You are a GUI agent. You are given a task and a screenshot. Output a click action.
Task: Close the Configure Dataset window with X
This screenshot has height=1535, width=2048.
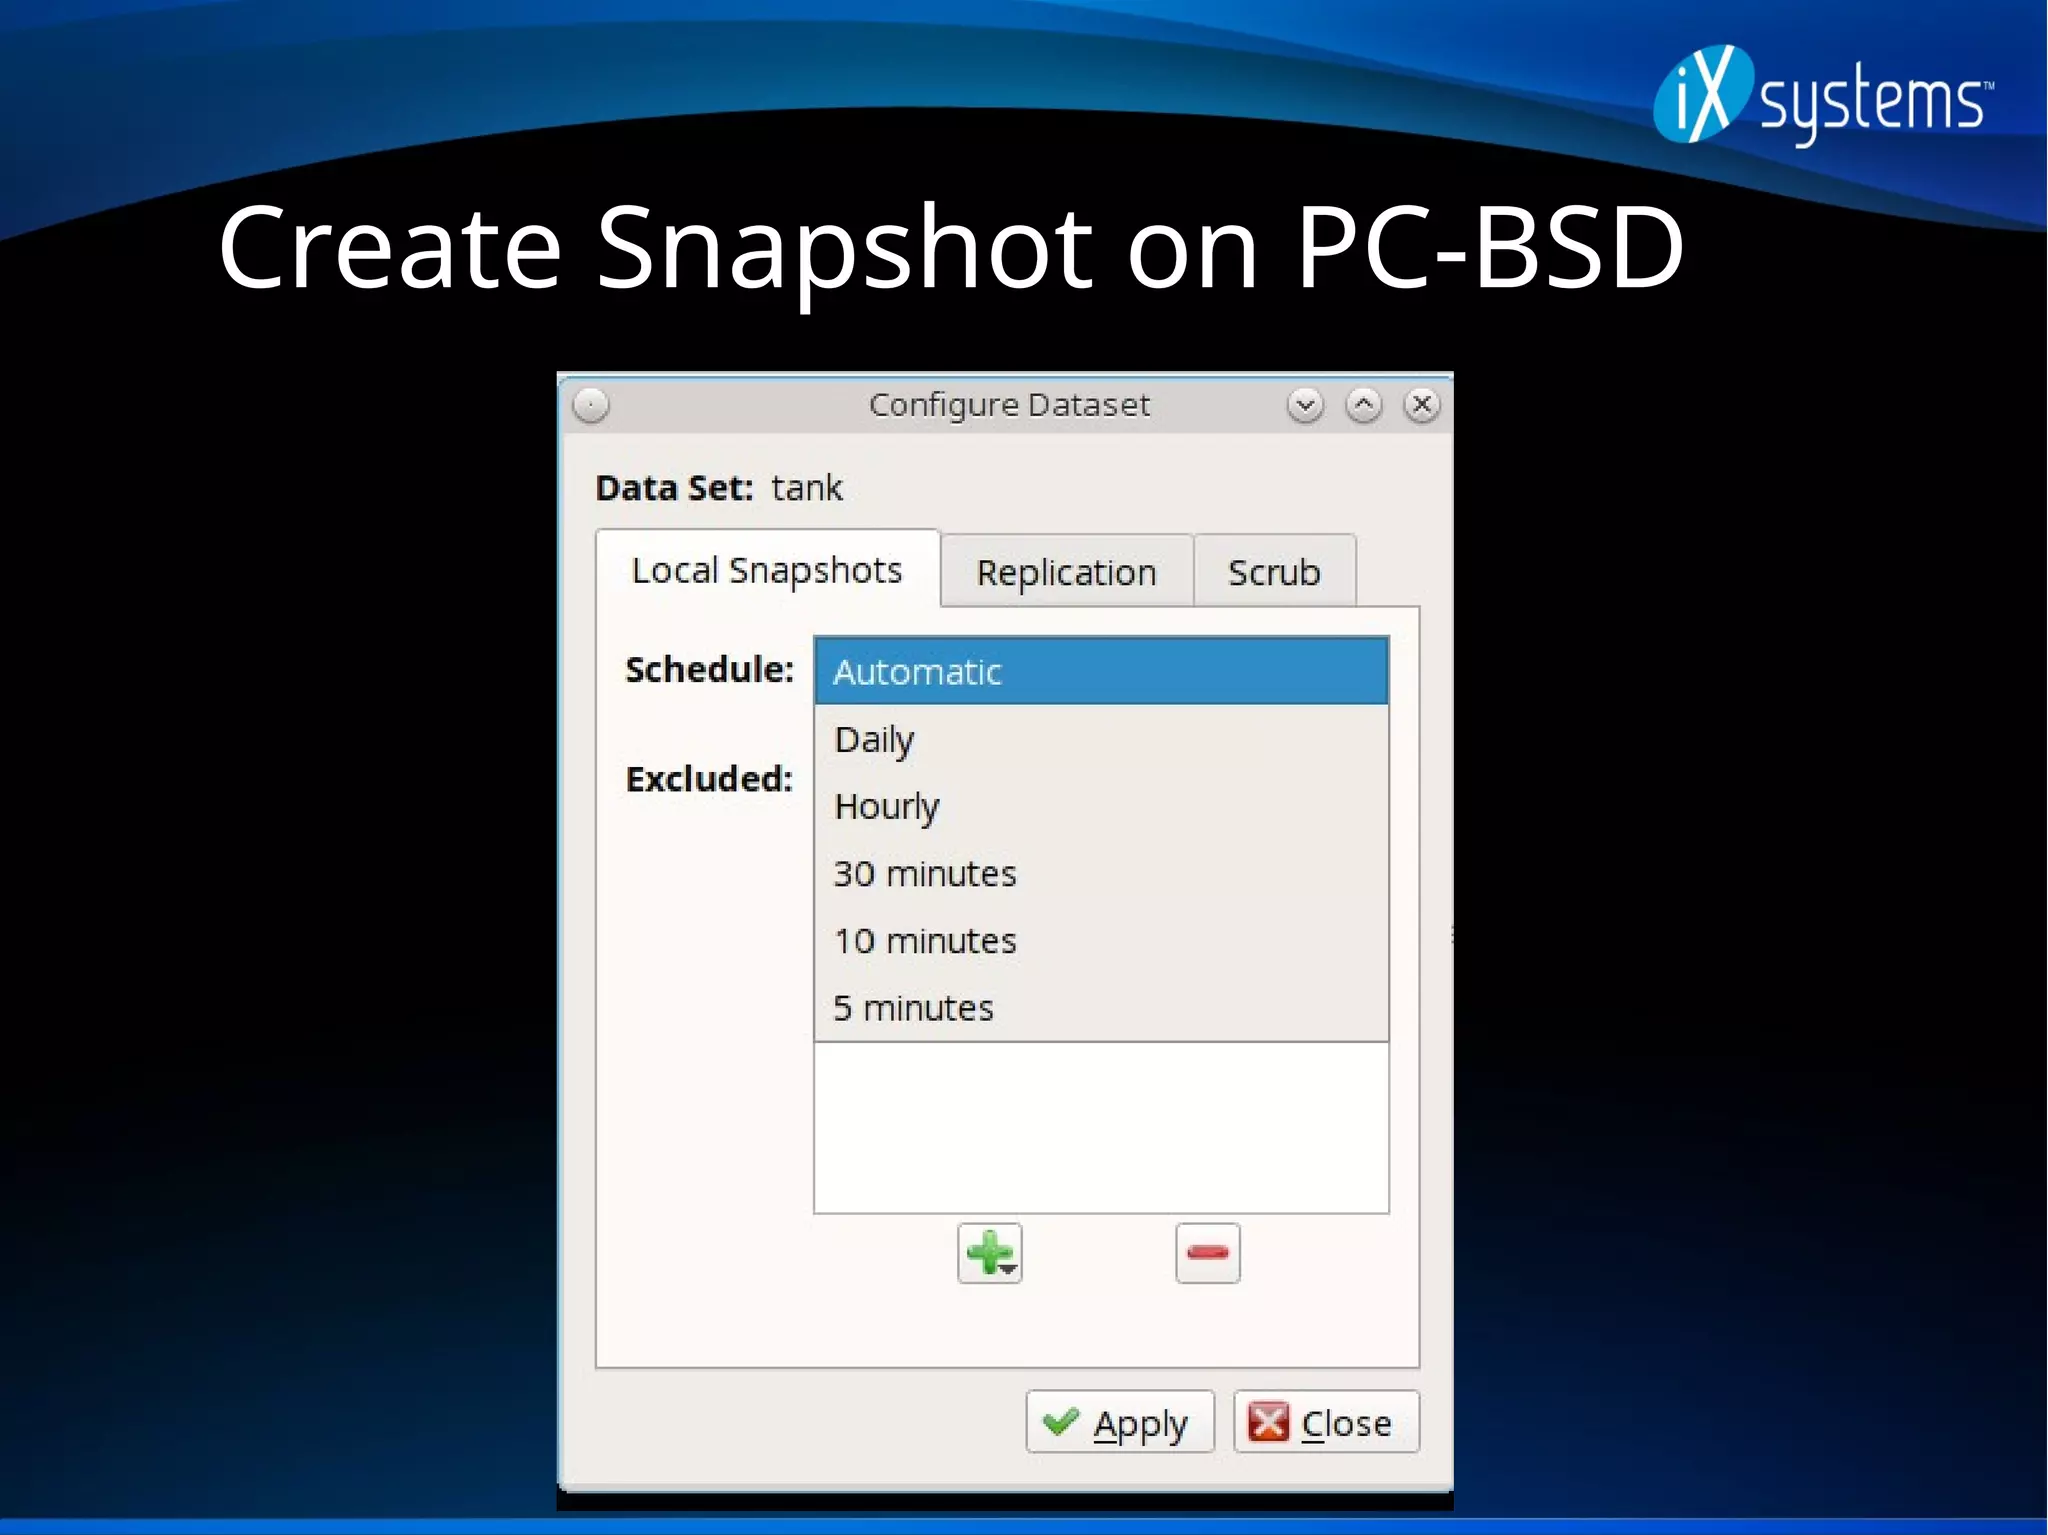(1422, 405)
